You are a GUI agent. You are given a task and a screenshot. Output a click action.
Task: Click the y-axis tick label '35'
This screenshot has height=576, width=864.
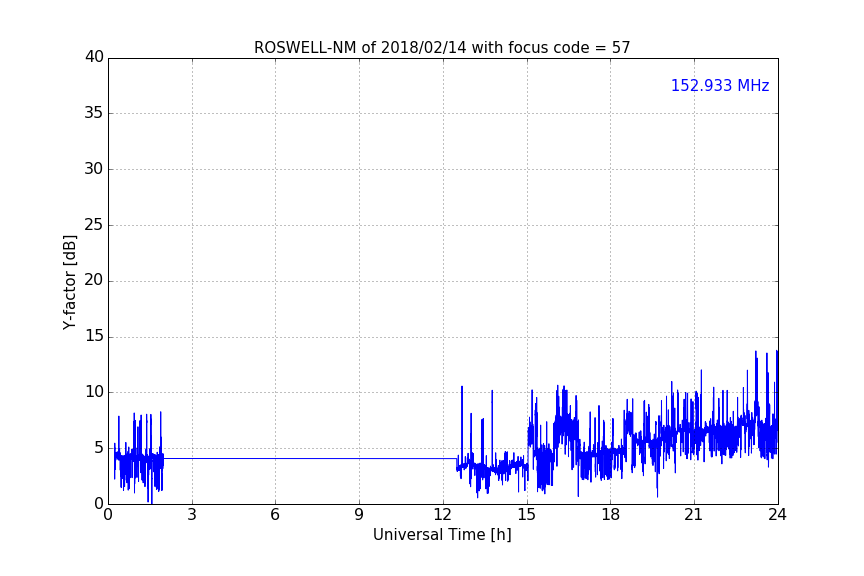pyautogui.click(x=94, y=113)
